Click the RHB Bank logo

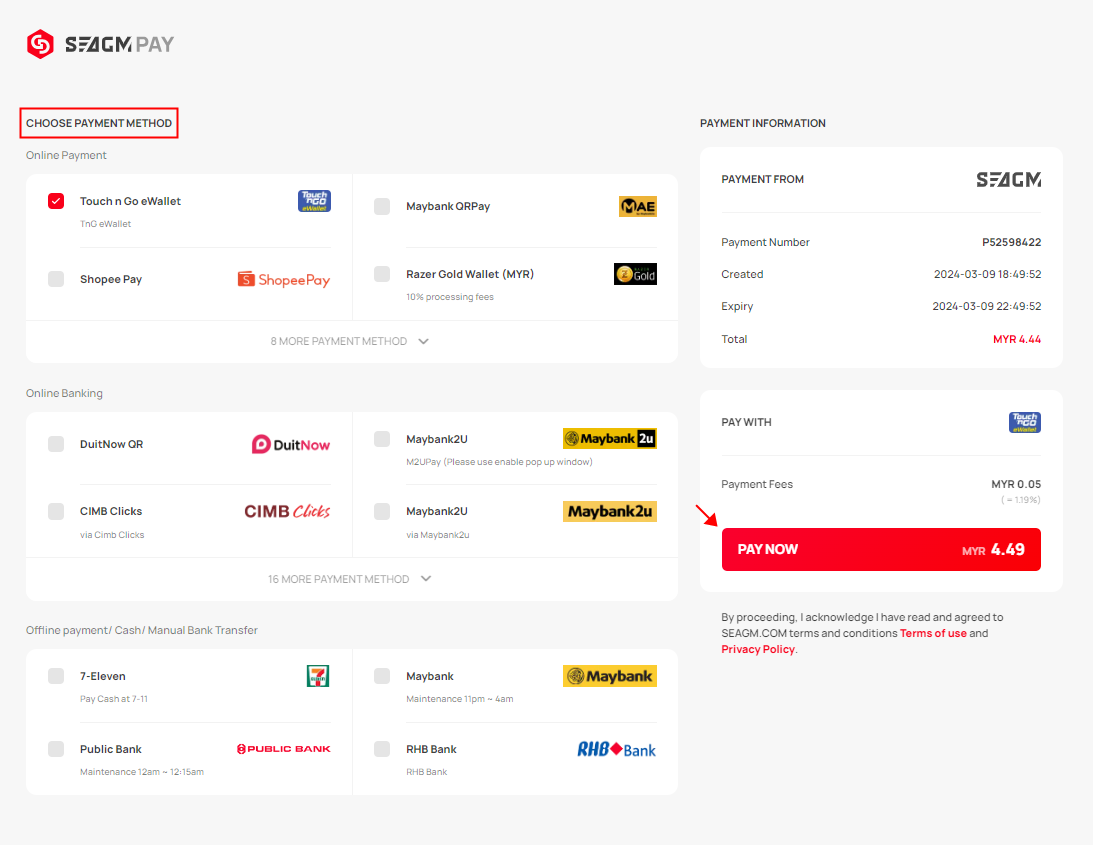click(616, 749)
